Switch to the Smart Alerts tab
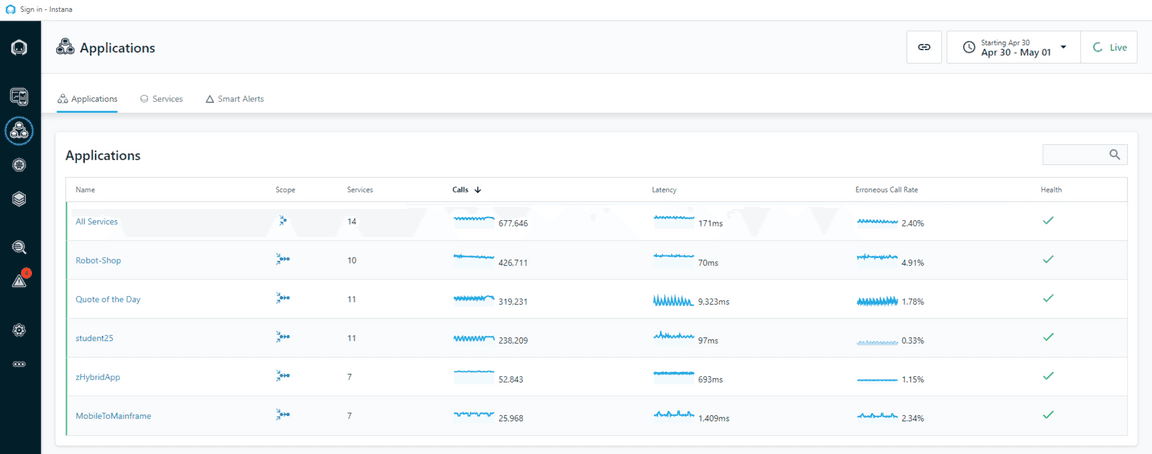1152x454 pixels. pyautogui.click(x=235, y=99)
